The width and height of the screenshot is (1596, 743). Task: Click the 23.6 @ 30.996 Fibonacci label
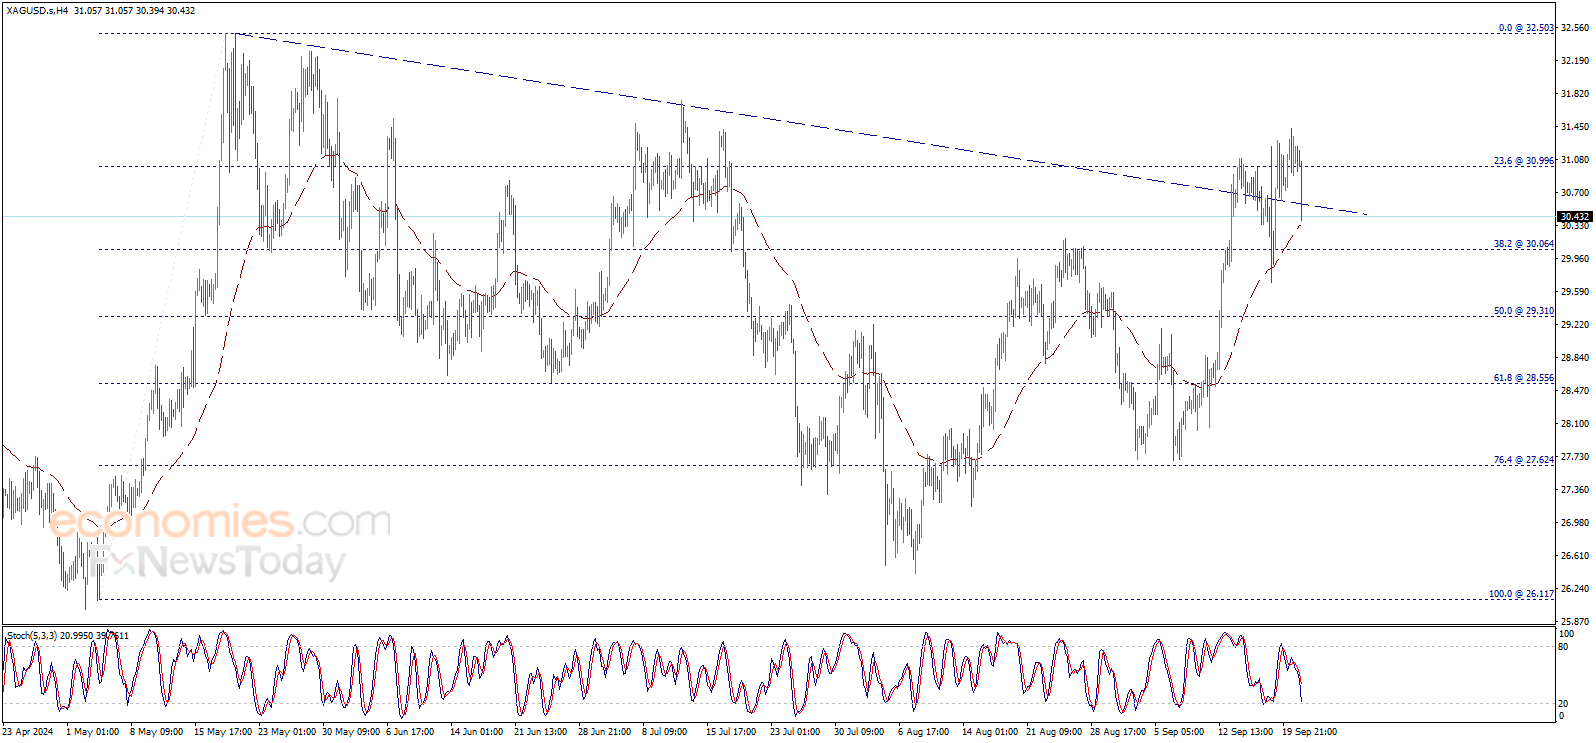click(x=1524, y=161)
